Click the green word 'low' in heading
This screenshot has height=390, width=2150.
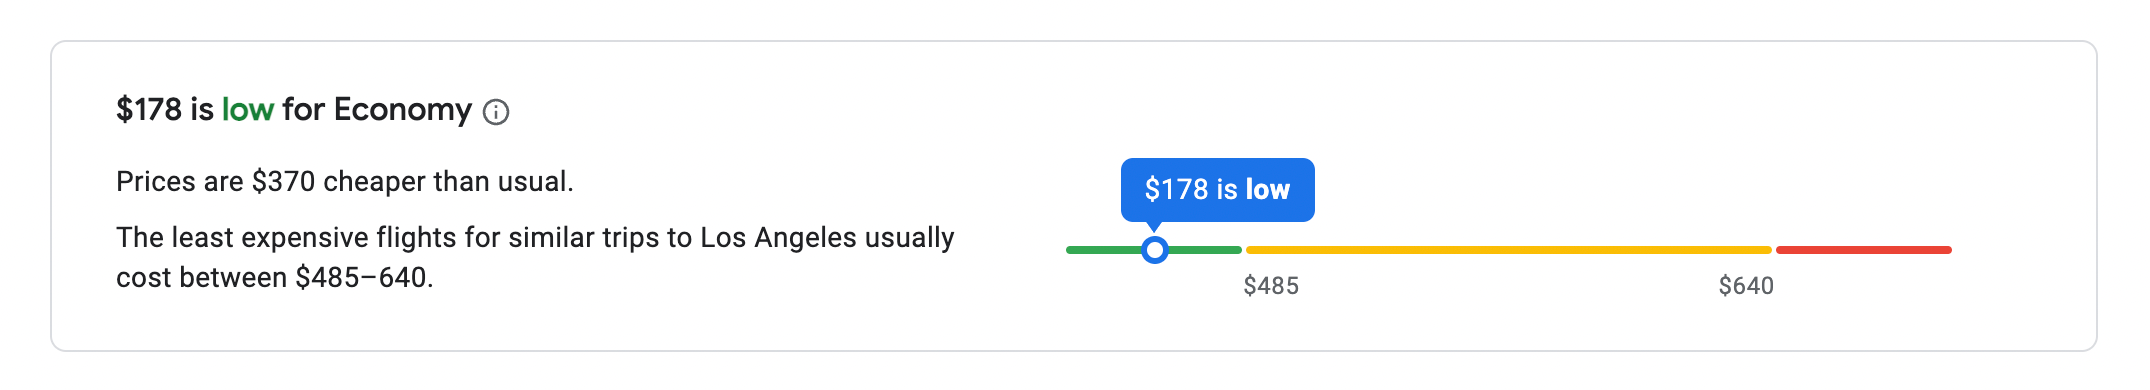[248, 110]
